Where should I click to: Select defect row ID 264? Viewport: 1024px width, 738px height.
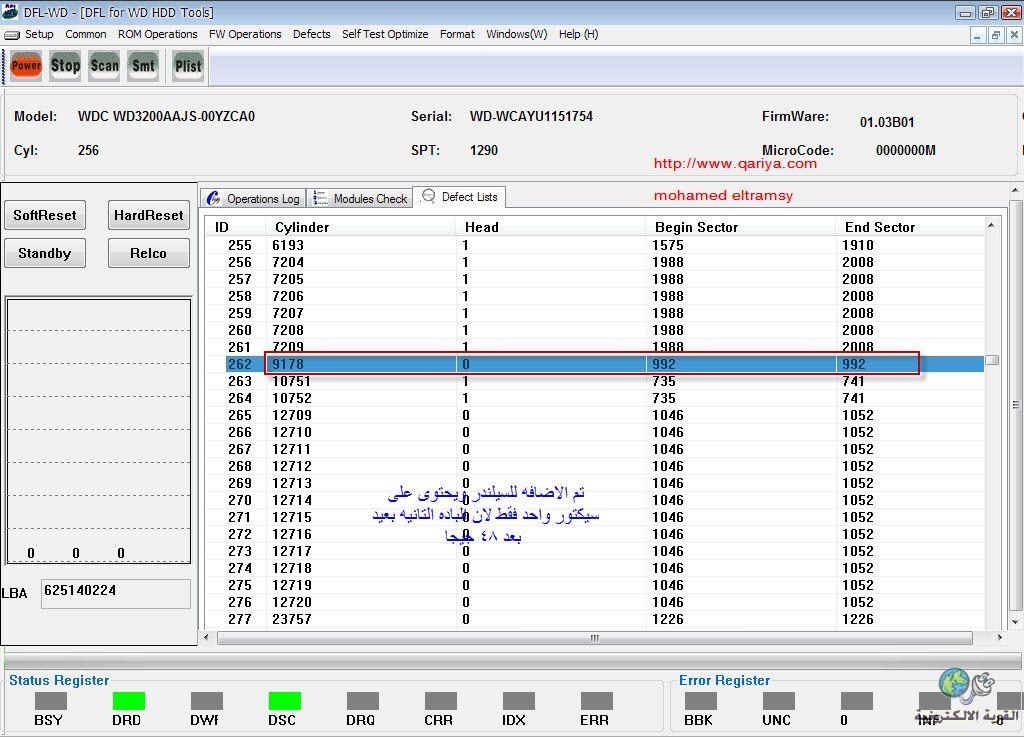pyautogui.click(x=594, y=398)
